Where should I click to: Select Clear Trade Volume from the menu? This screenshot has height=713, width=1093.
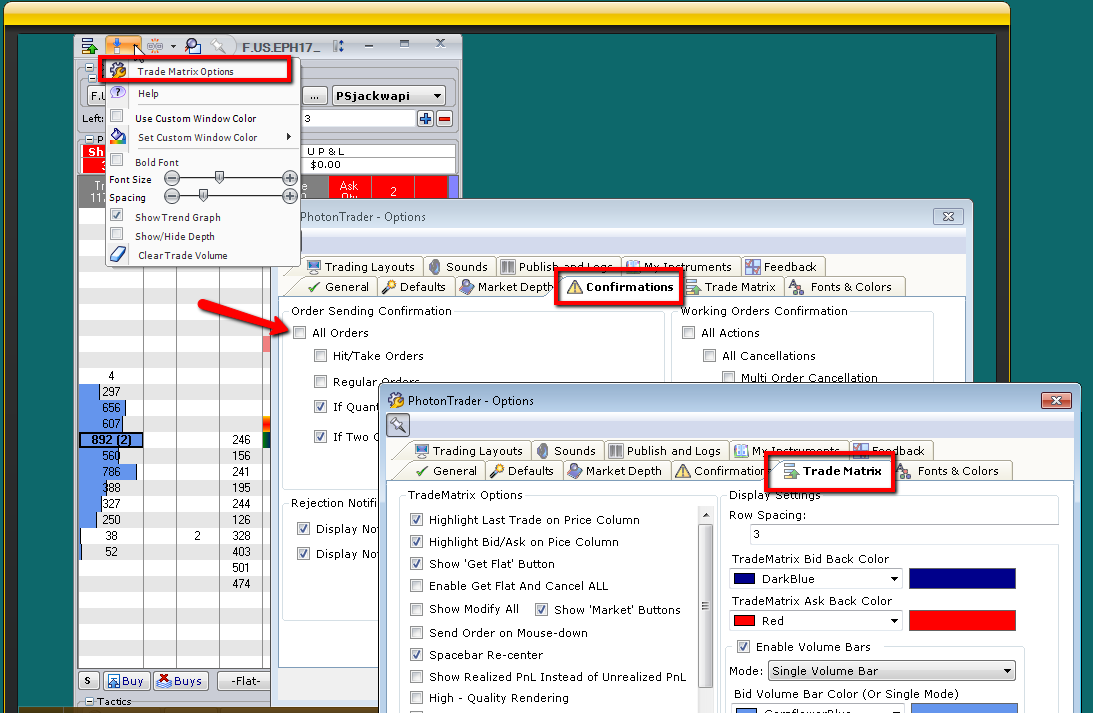pos(183,255)
